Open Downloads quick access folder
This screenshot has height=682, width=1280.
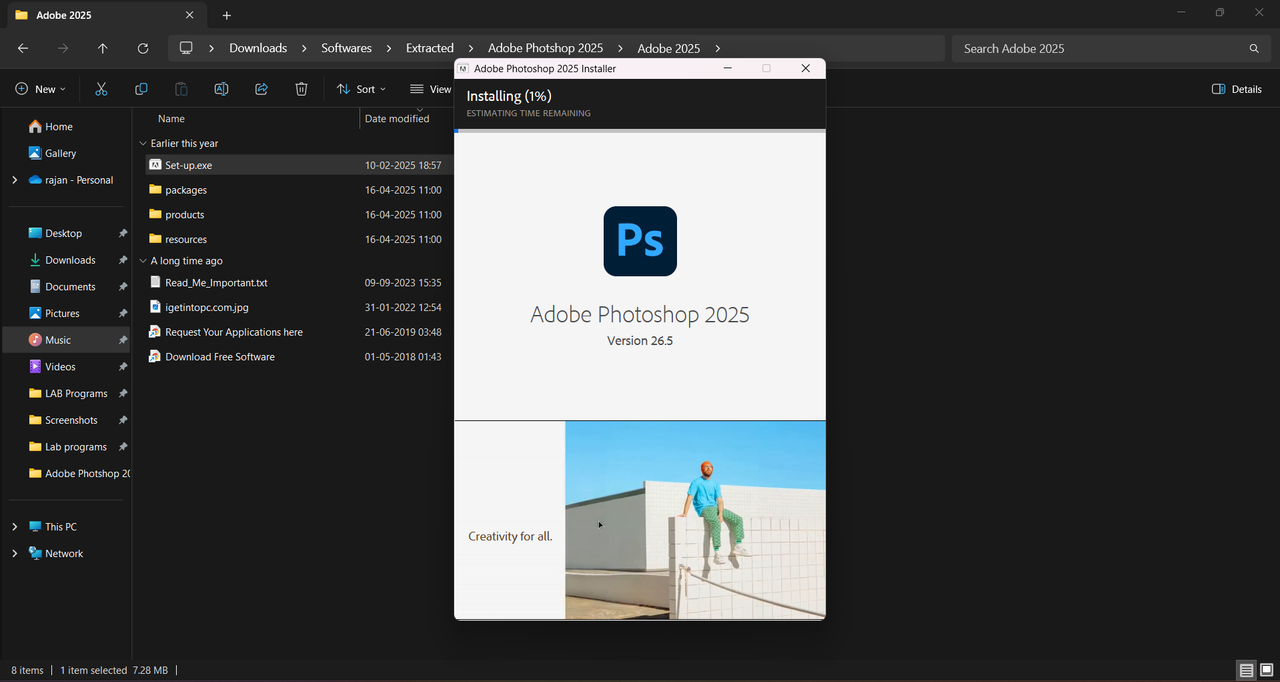(x=69, y=260)
